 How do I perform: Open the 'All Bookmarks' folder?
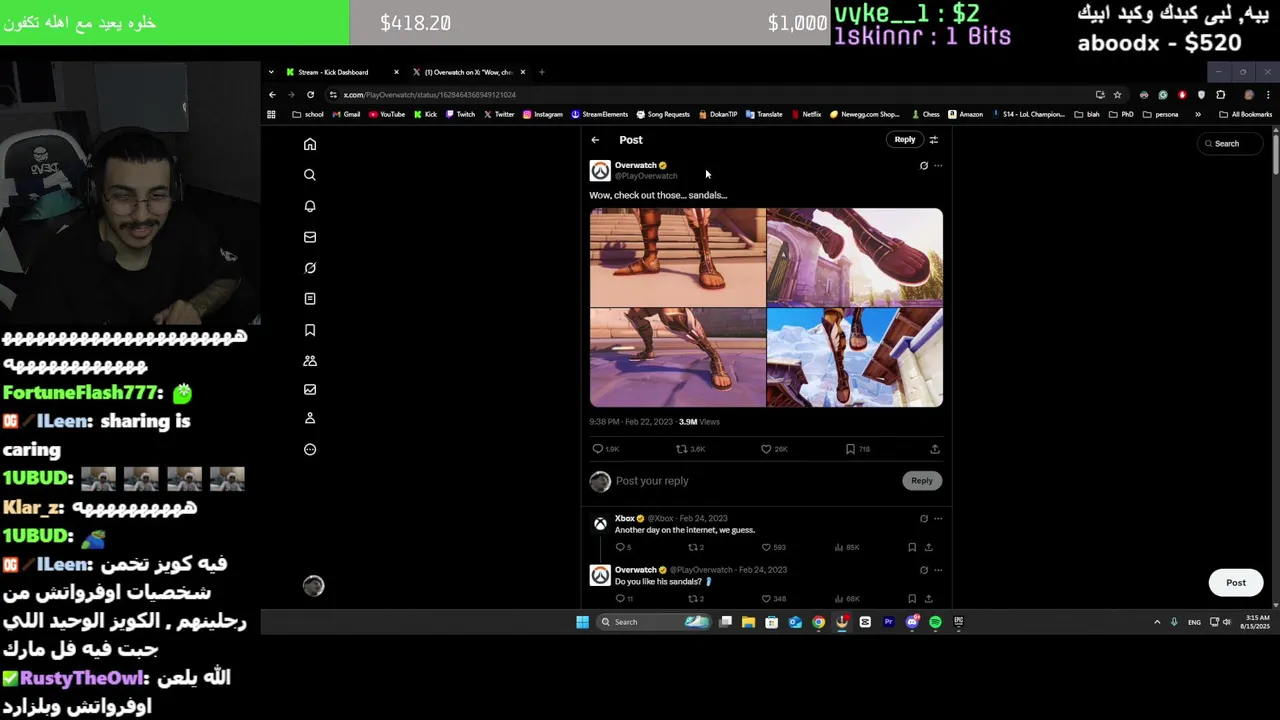1245,115
